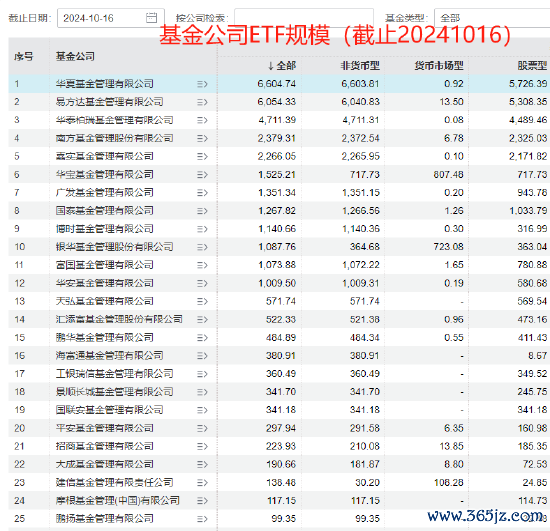Click total value 99.35 in 鹏扬基金 row
550x531 pixels.
pyautogui.click(x=283, y=519)
